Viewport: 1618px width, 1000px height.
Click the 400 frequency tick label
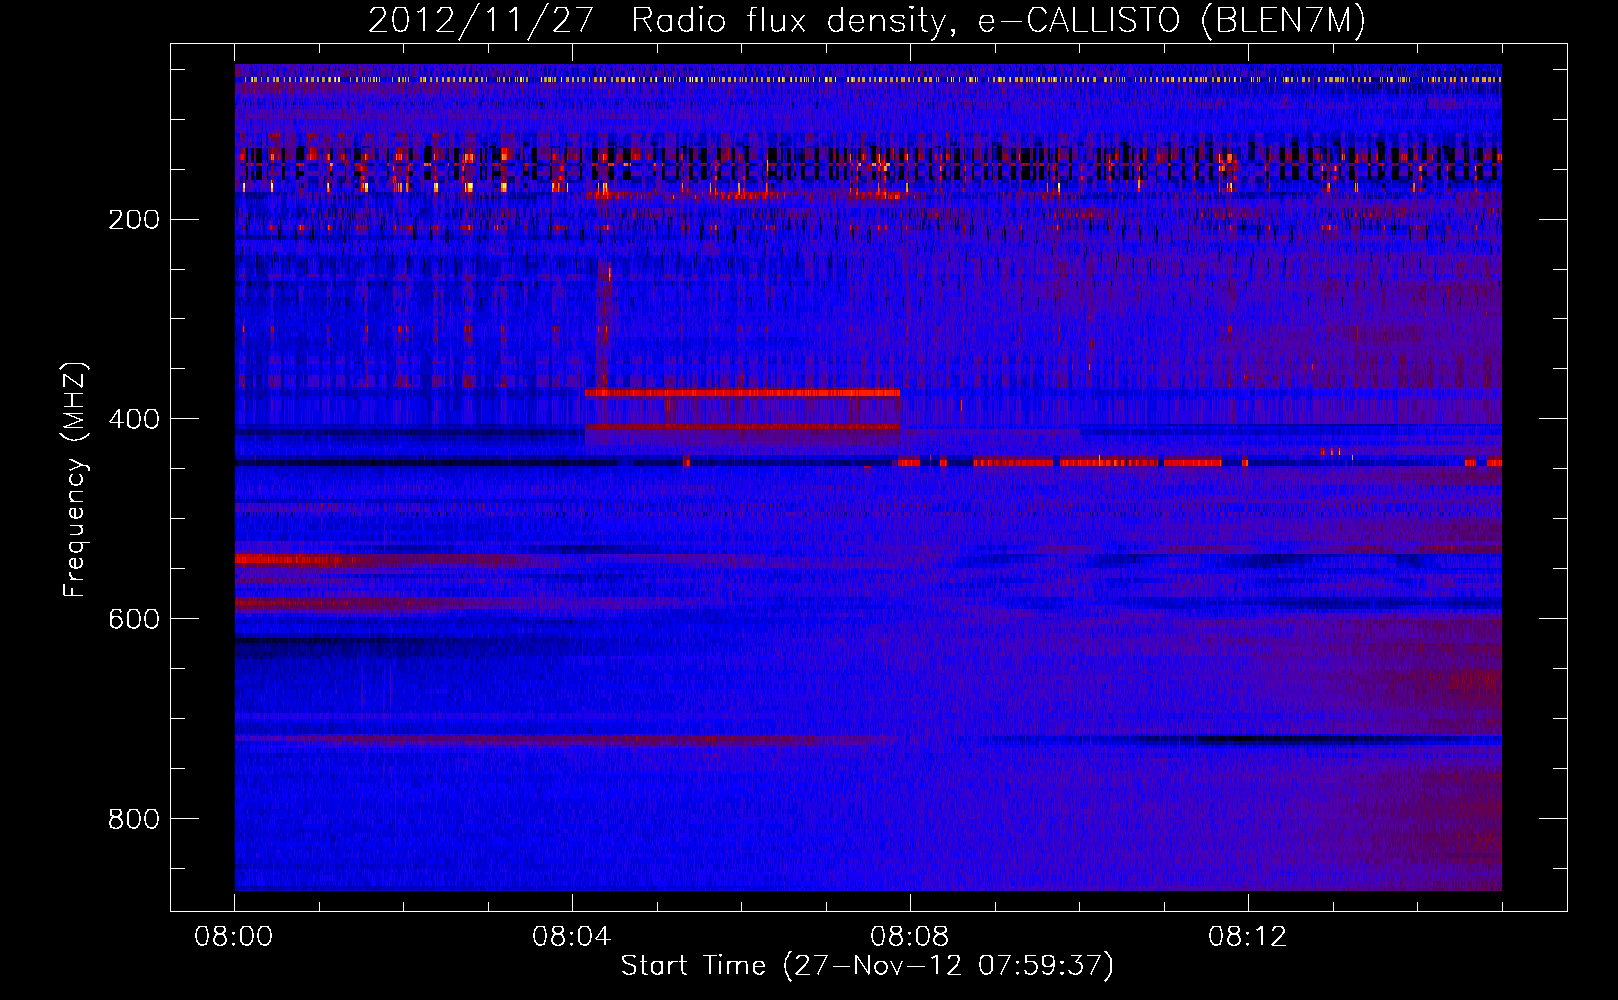point(134,420)
